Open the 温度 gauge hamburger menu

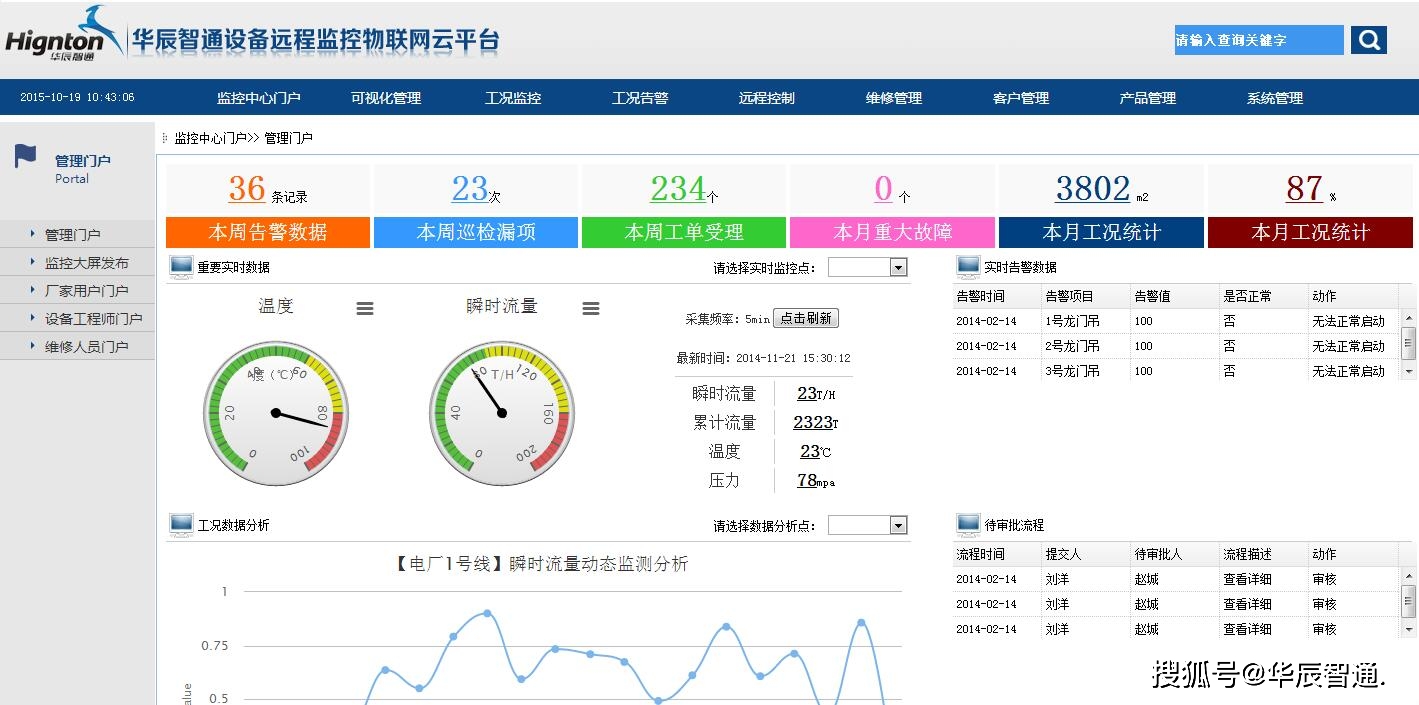[x=365, y=309]
